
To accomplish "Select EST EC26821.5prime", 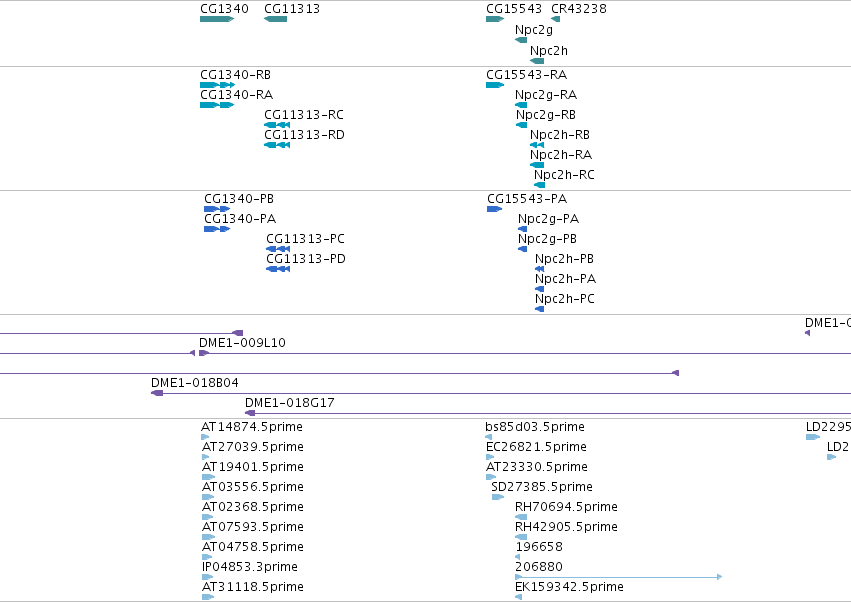I will click(490, 457).
